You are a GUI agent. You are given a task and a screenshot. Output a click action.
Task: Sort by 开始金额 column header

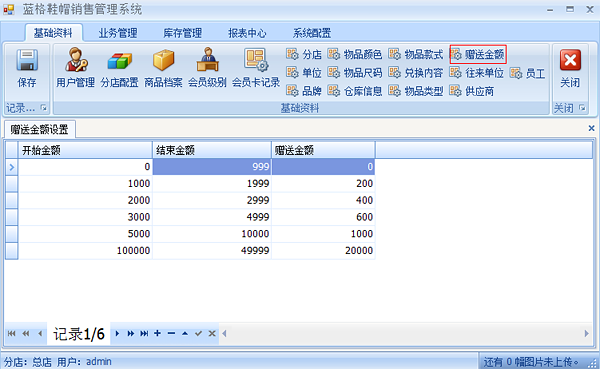[85, 150]
